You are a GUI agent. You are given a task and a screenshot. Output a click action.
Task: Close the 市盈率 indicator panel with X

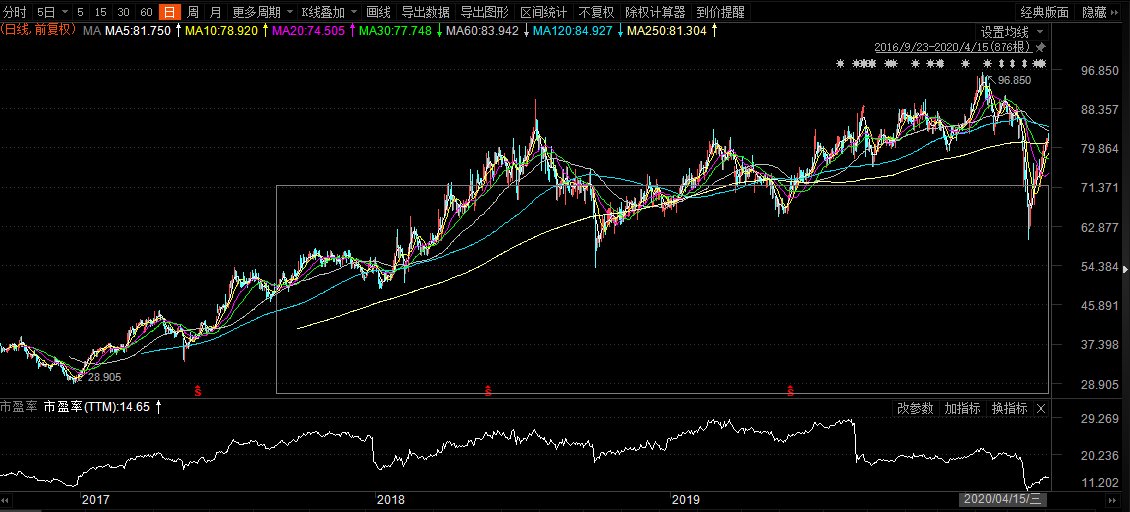click(x=1040, y=408)
